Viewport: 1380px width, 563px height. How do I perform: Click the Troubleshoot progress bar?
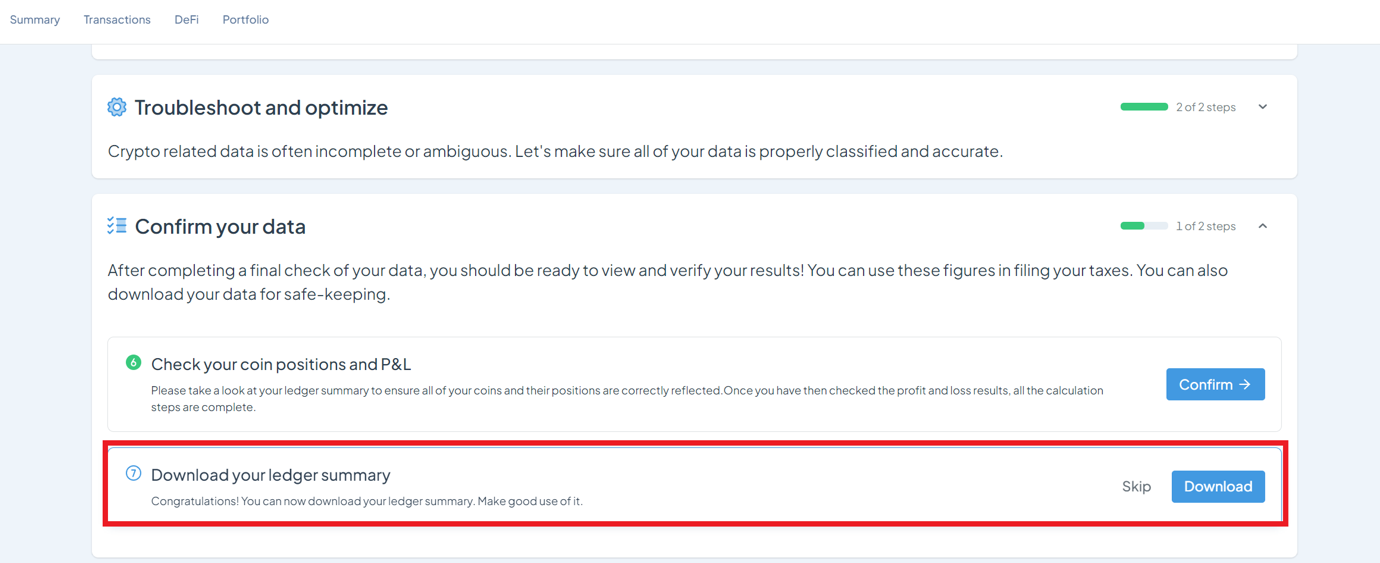click(1144, 107)
